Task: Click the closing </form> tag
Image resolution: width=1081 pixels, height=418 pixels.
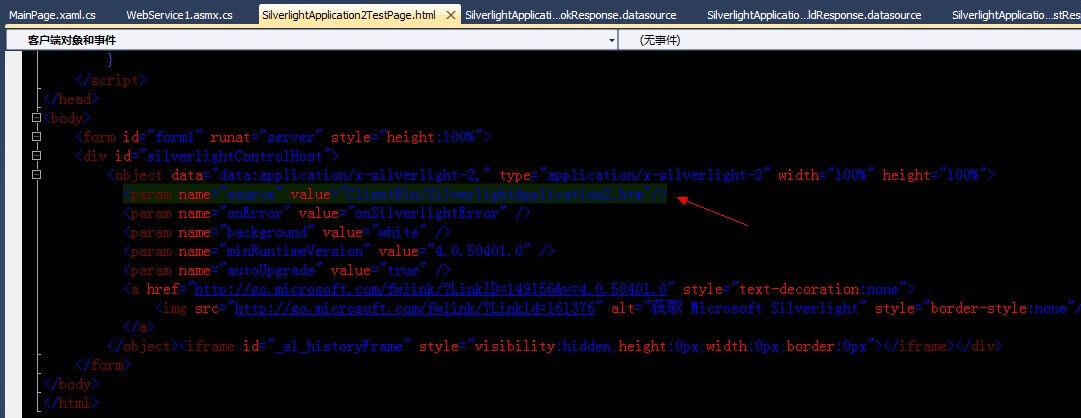Action: click(103, 365)
